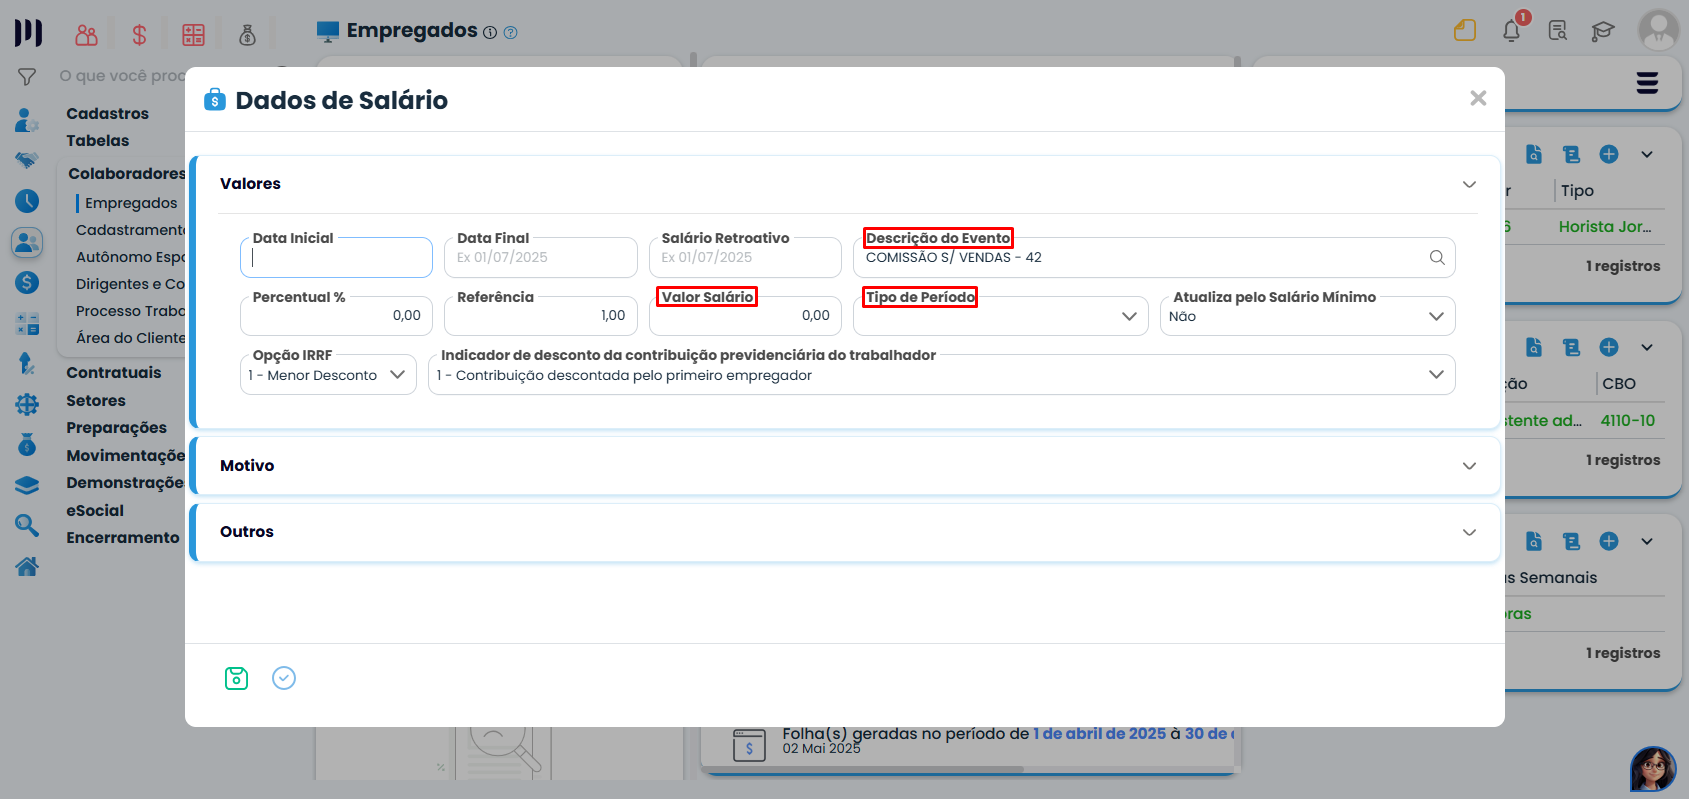Click the red calculator grid toolbar icon
The height and width of the screenshot is (799, 1689).
pyautogui.click(x=193, y=35)
